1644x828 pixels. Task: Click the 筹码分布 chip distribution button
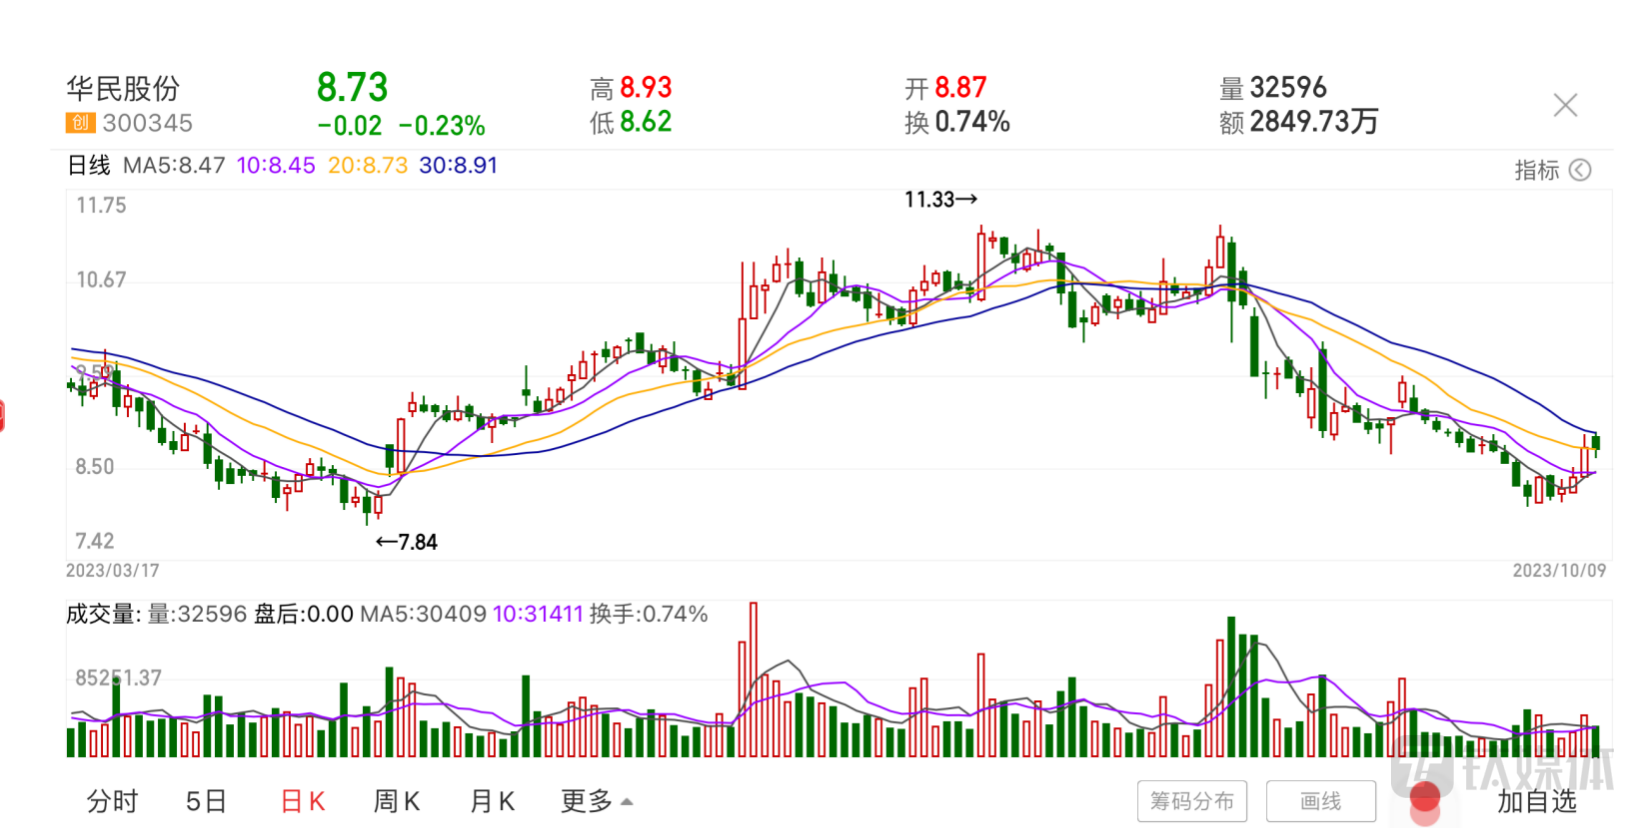[x=1191, y=801]
